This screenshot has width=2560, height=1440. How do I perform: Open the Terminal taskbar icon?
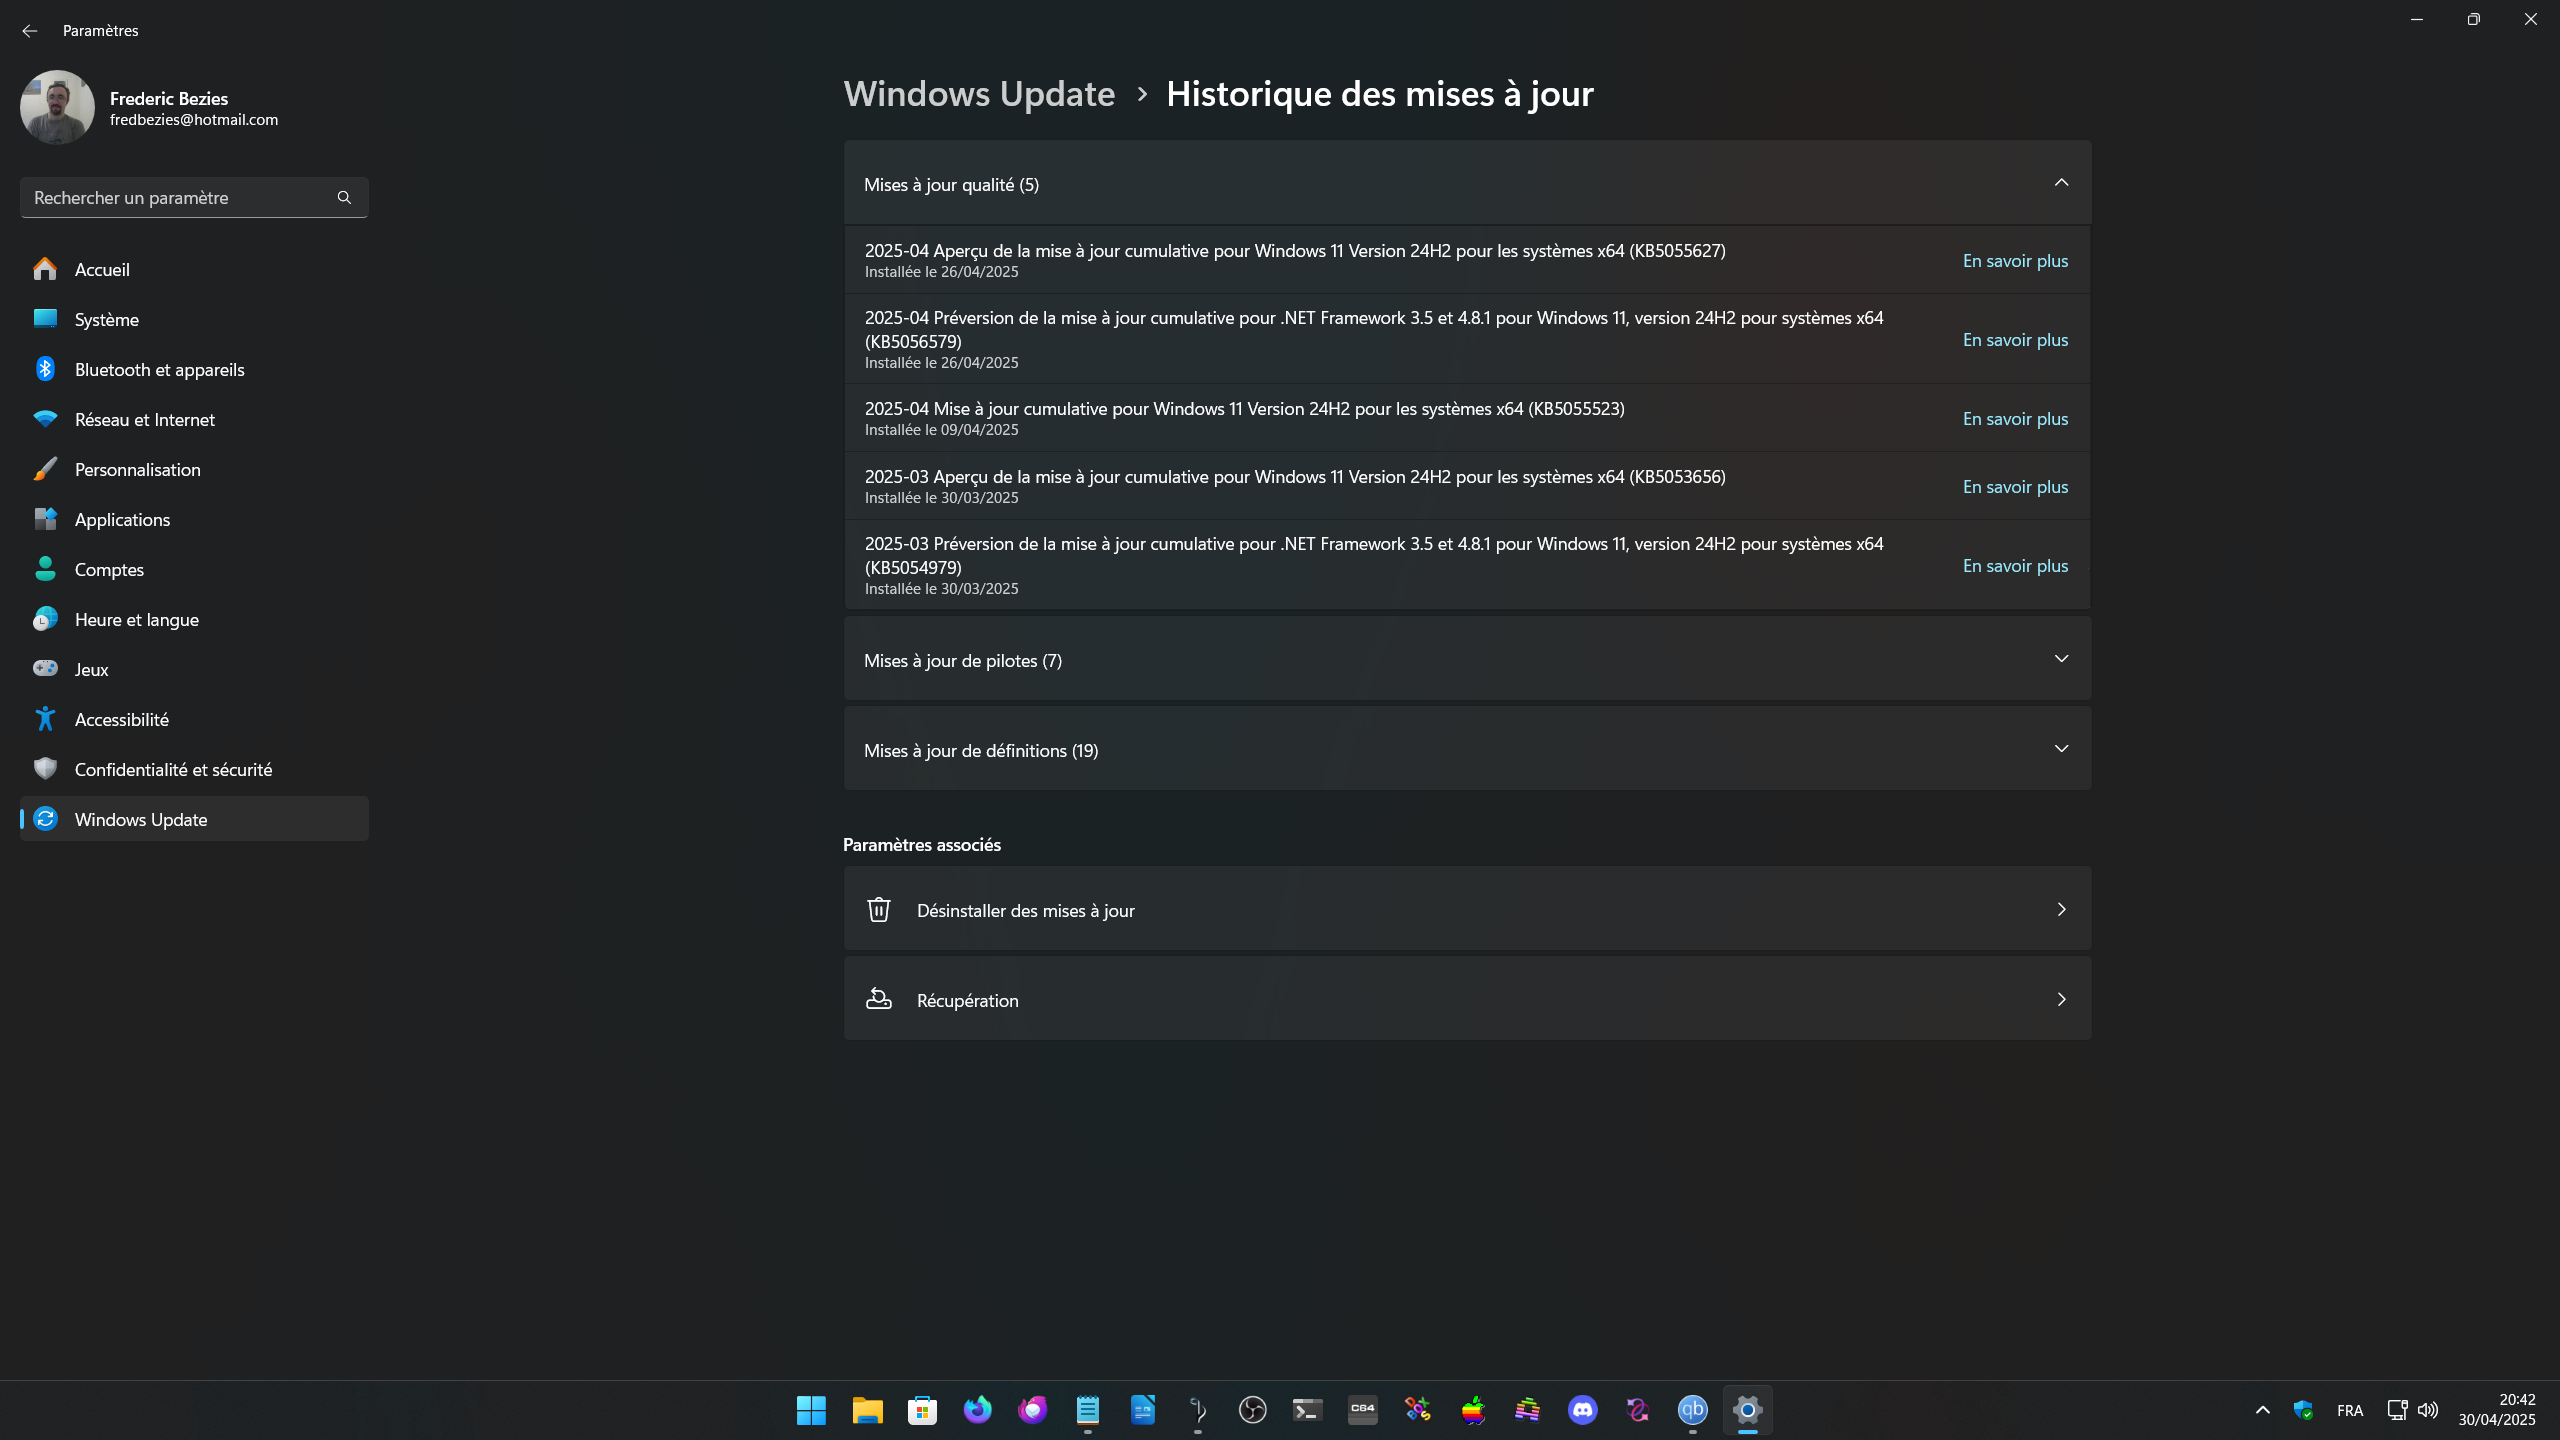pyautogui.click(x=1307, y=1410)
